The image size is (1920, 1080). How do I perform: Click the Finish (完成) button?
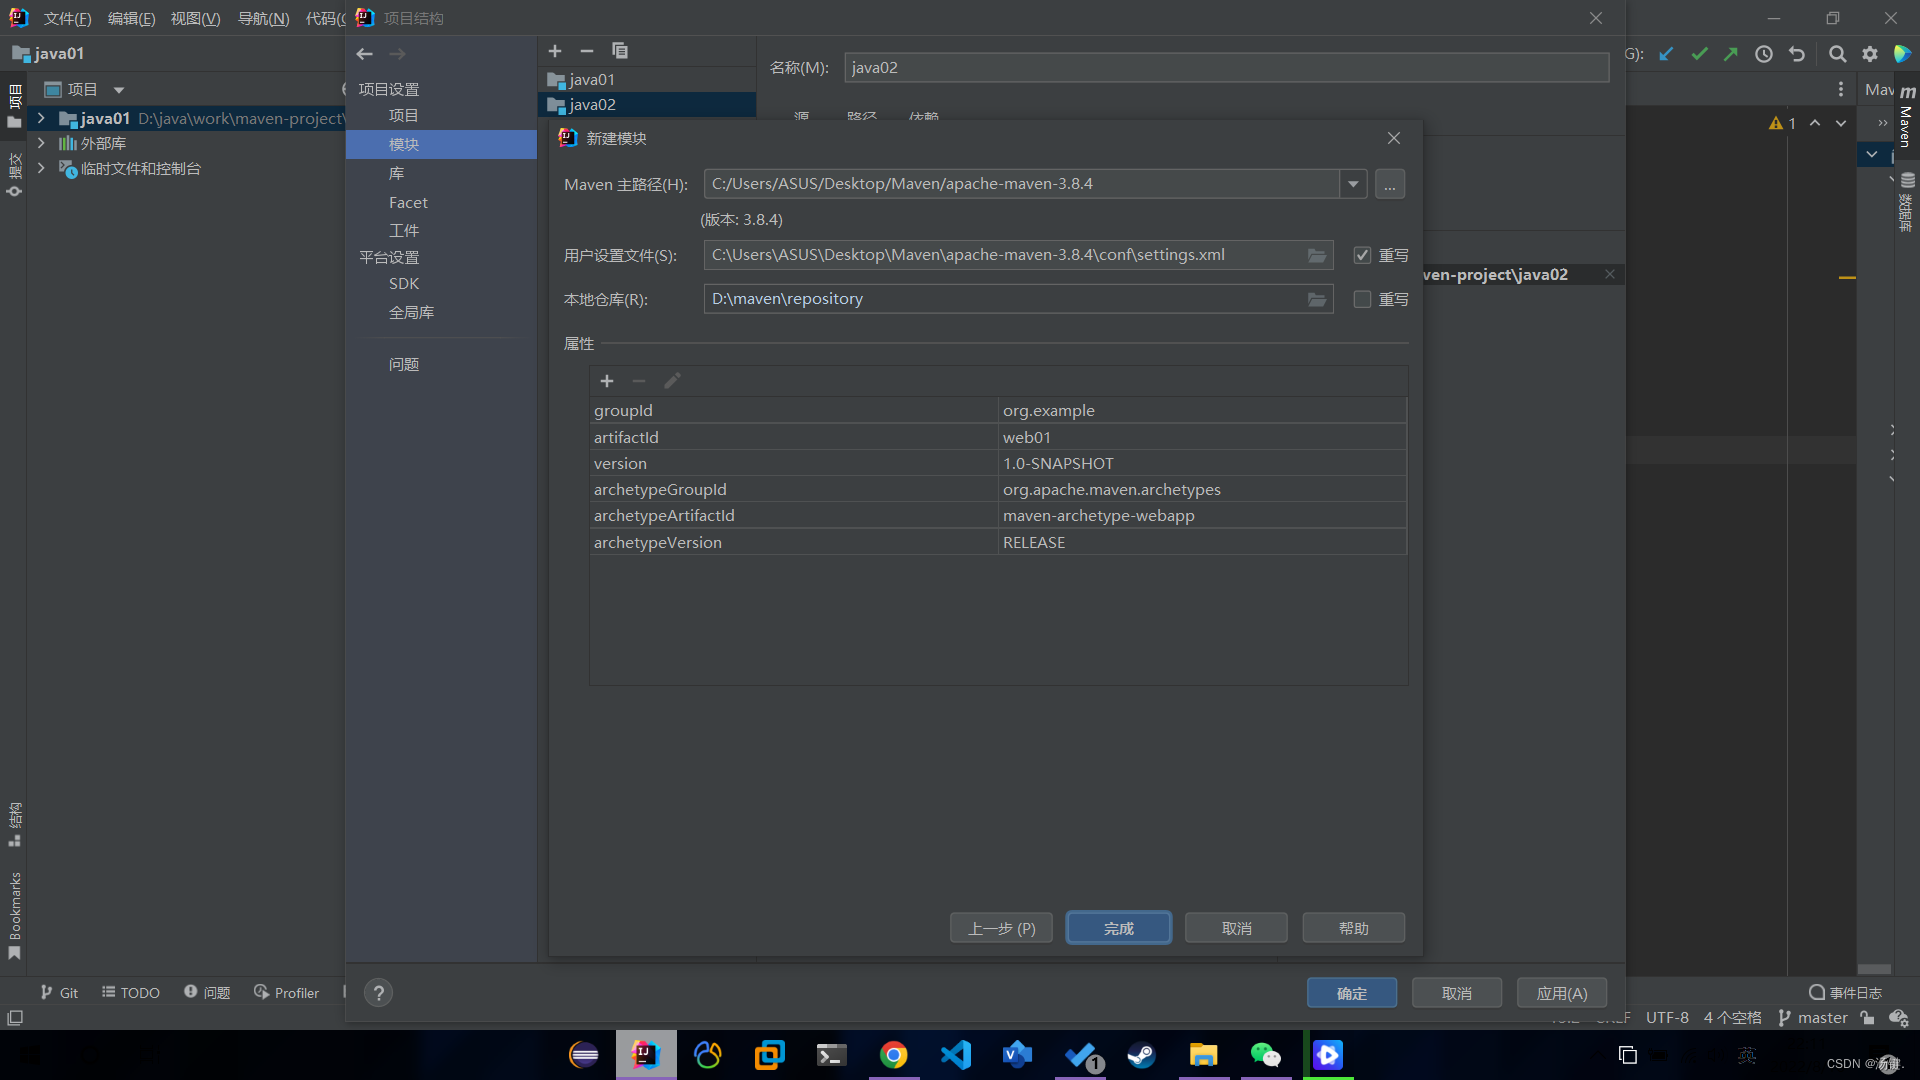coord(1118,928)
